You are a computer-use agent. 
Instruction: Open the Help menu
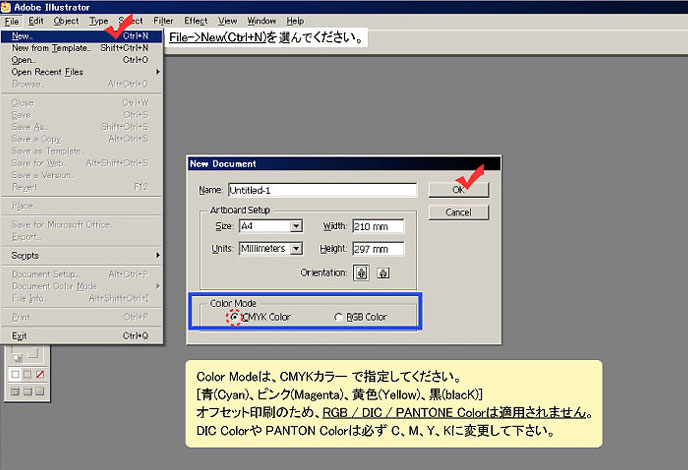(x=295, y=21)
